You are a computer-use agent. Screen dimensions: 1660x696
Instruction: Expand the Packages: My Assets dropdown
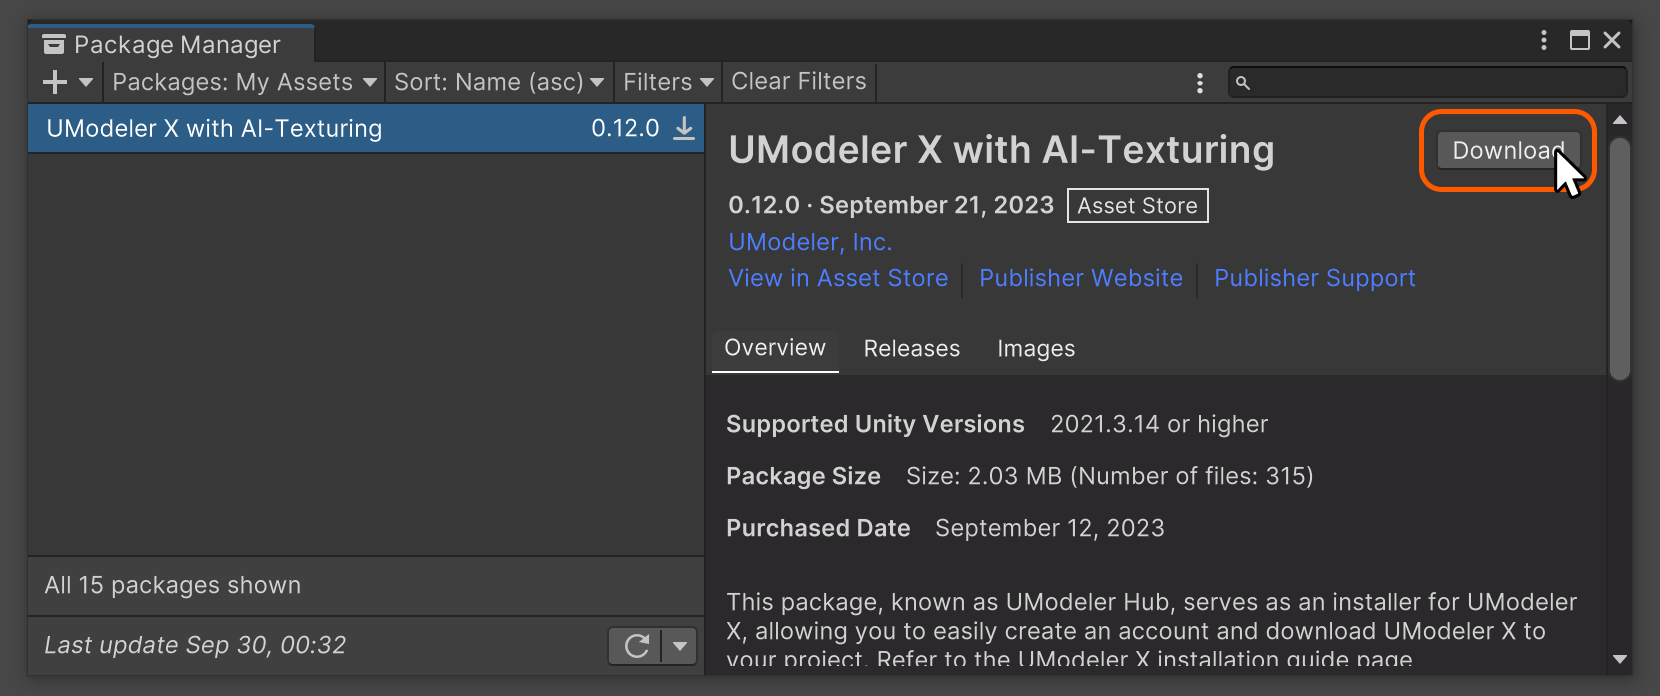(x=243, y=82)
